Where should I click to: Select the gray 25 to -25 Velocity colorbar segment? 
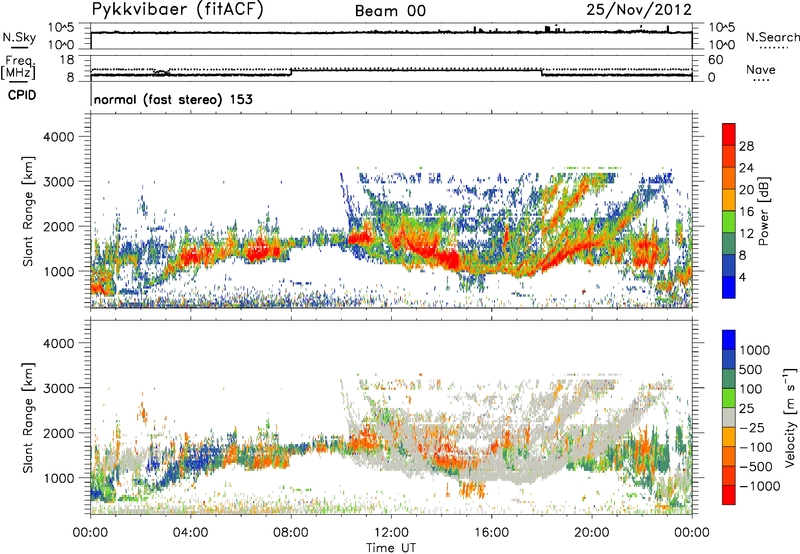click(x=729, y=417)
